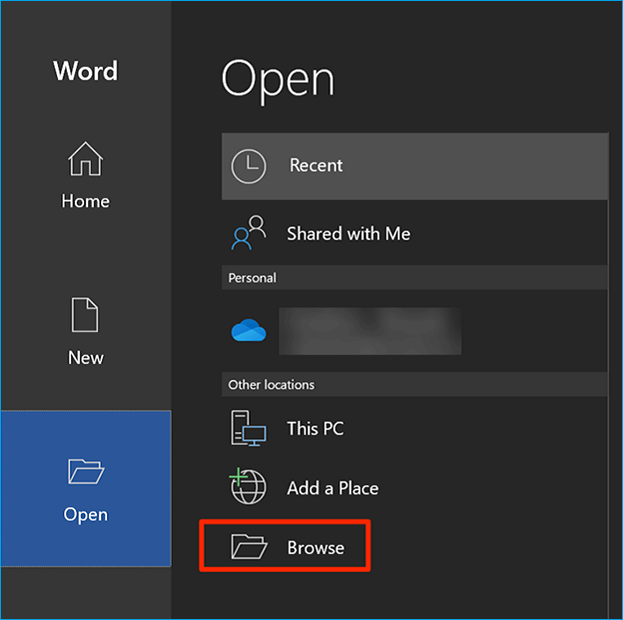Show the Recent documents list

415,166
